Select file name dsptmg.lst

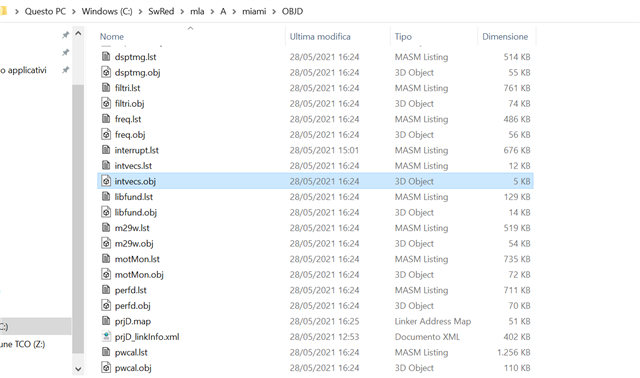(x=136, y=57)
